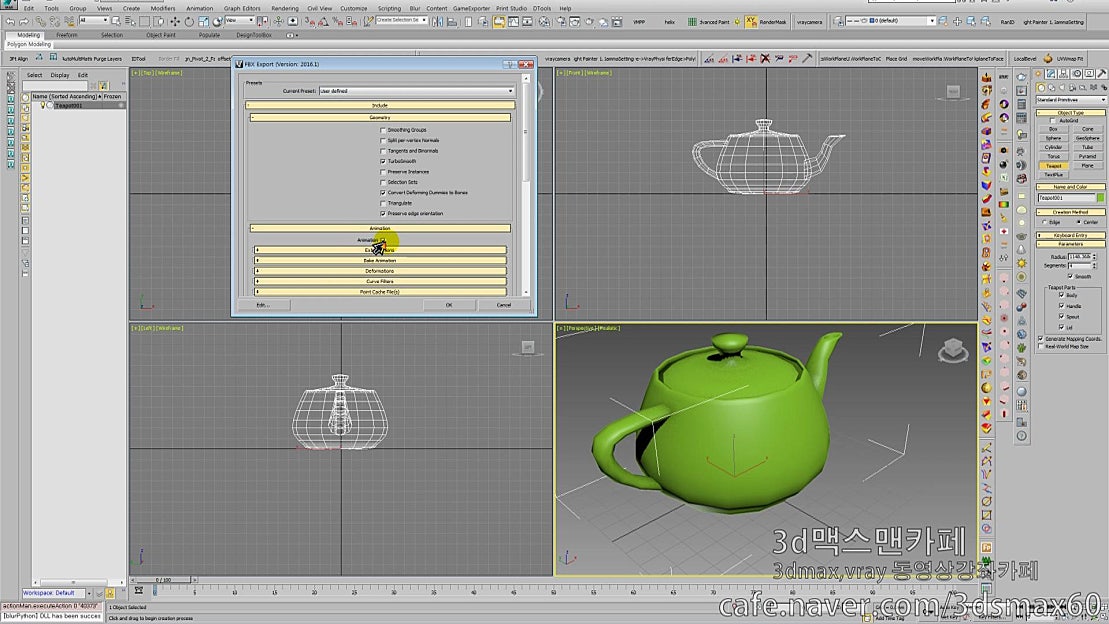Collapse the Geometry rollout

(x=251, y=116)
